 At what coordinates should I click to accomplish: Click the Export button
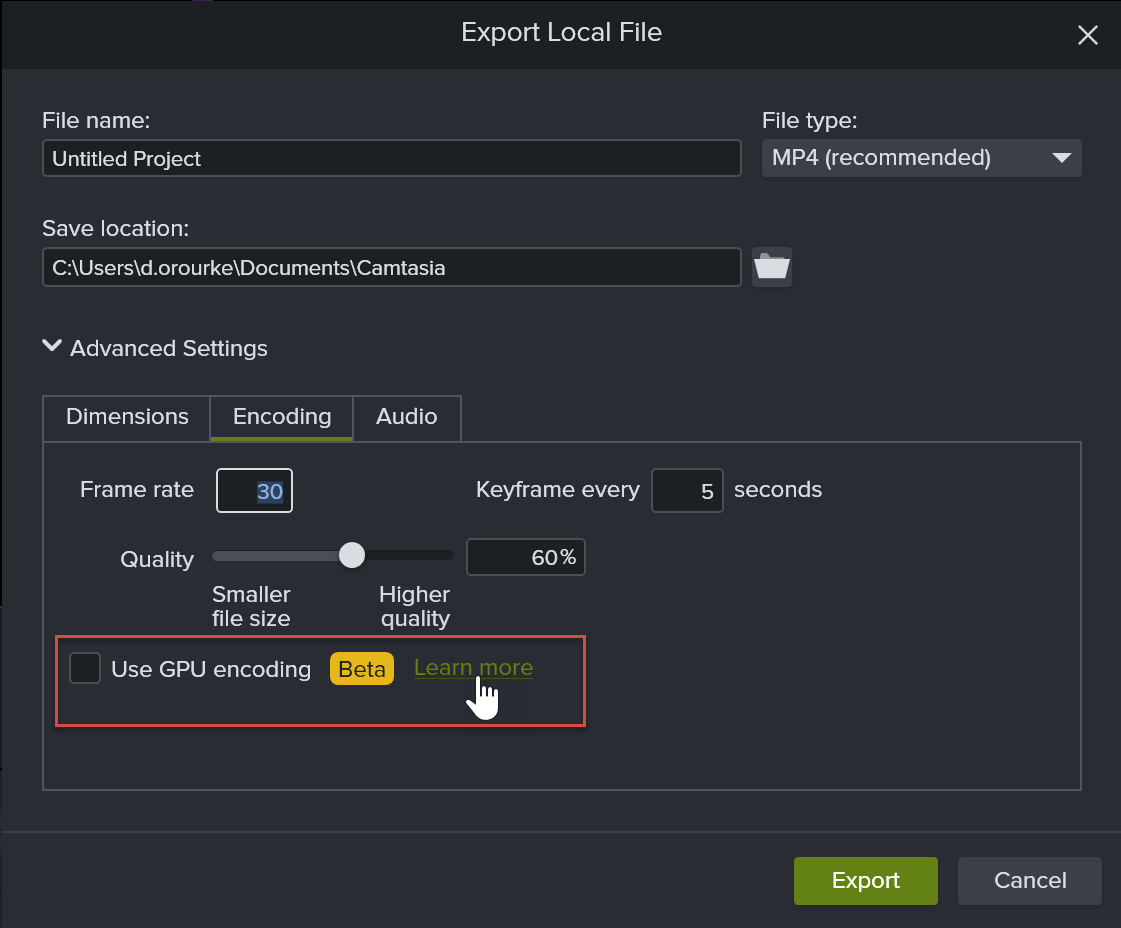pyautogui.click(x=865, y=880)
